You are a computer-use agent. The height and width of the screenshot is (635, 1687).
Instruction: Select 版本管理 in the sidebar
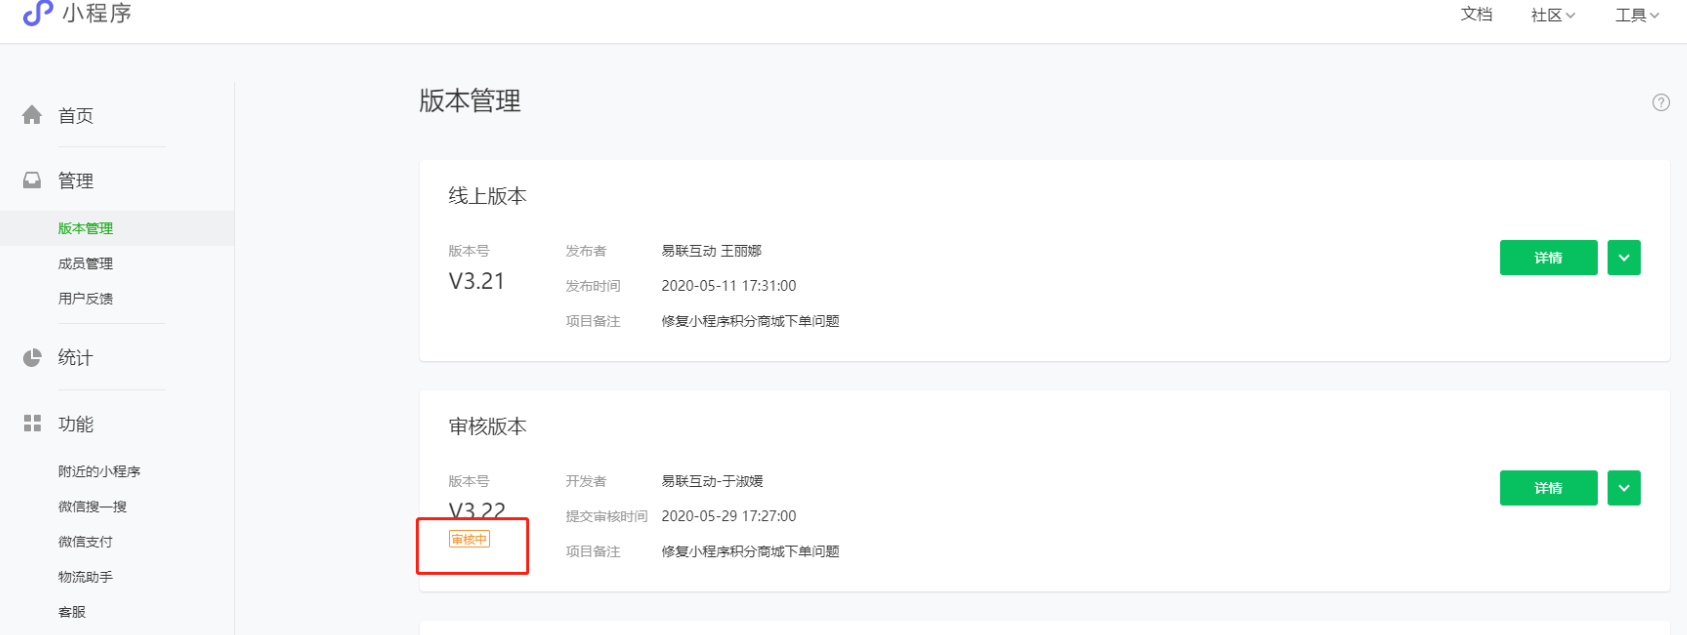click(85, 228)
